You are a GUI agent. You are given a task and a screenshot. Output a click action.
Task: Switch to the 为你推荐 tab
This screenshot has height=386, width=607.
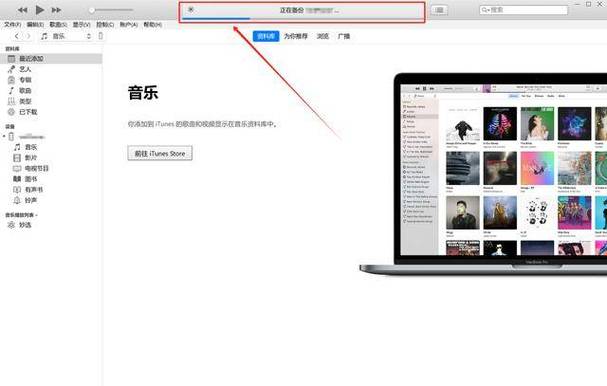coord(296,36)
